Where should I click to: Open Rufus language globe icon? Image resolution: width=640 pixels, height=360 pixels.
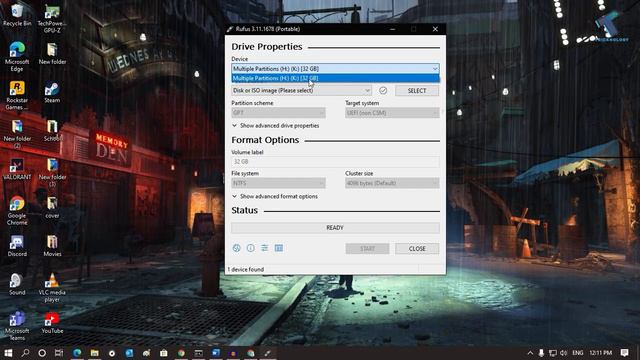pyautogui.click(x=236, y=248)
